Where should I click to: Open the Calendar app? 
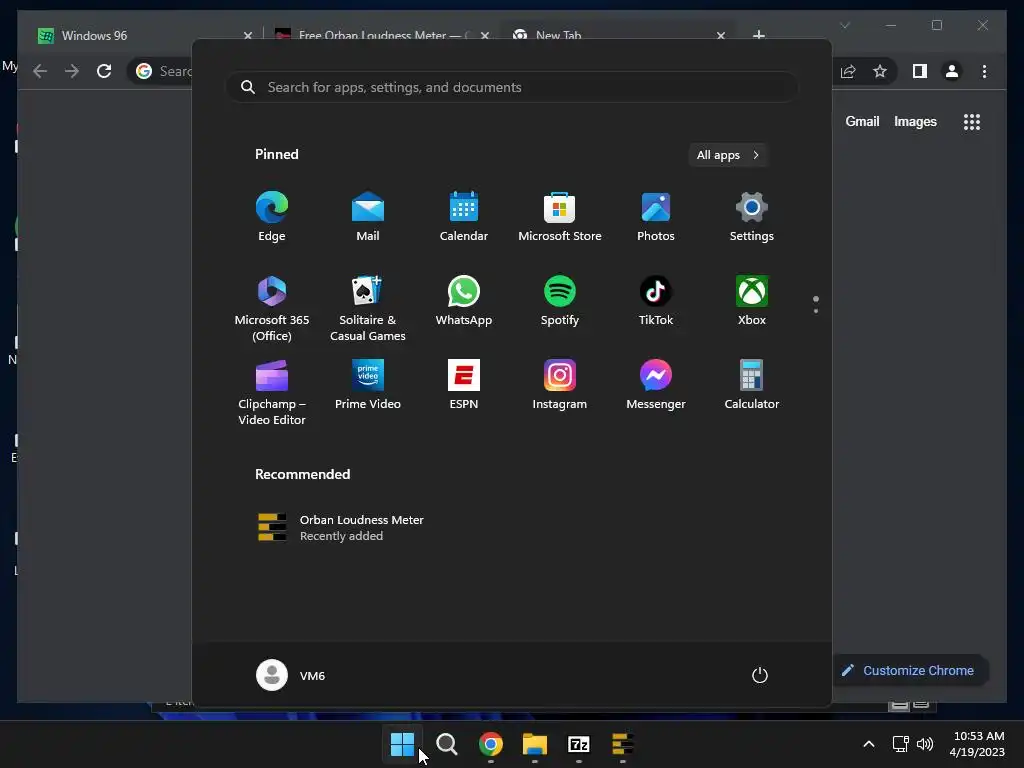pyautogui.click(x=464, y=217)
